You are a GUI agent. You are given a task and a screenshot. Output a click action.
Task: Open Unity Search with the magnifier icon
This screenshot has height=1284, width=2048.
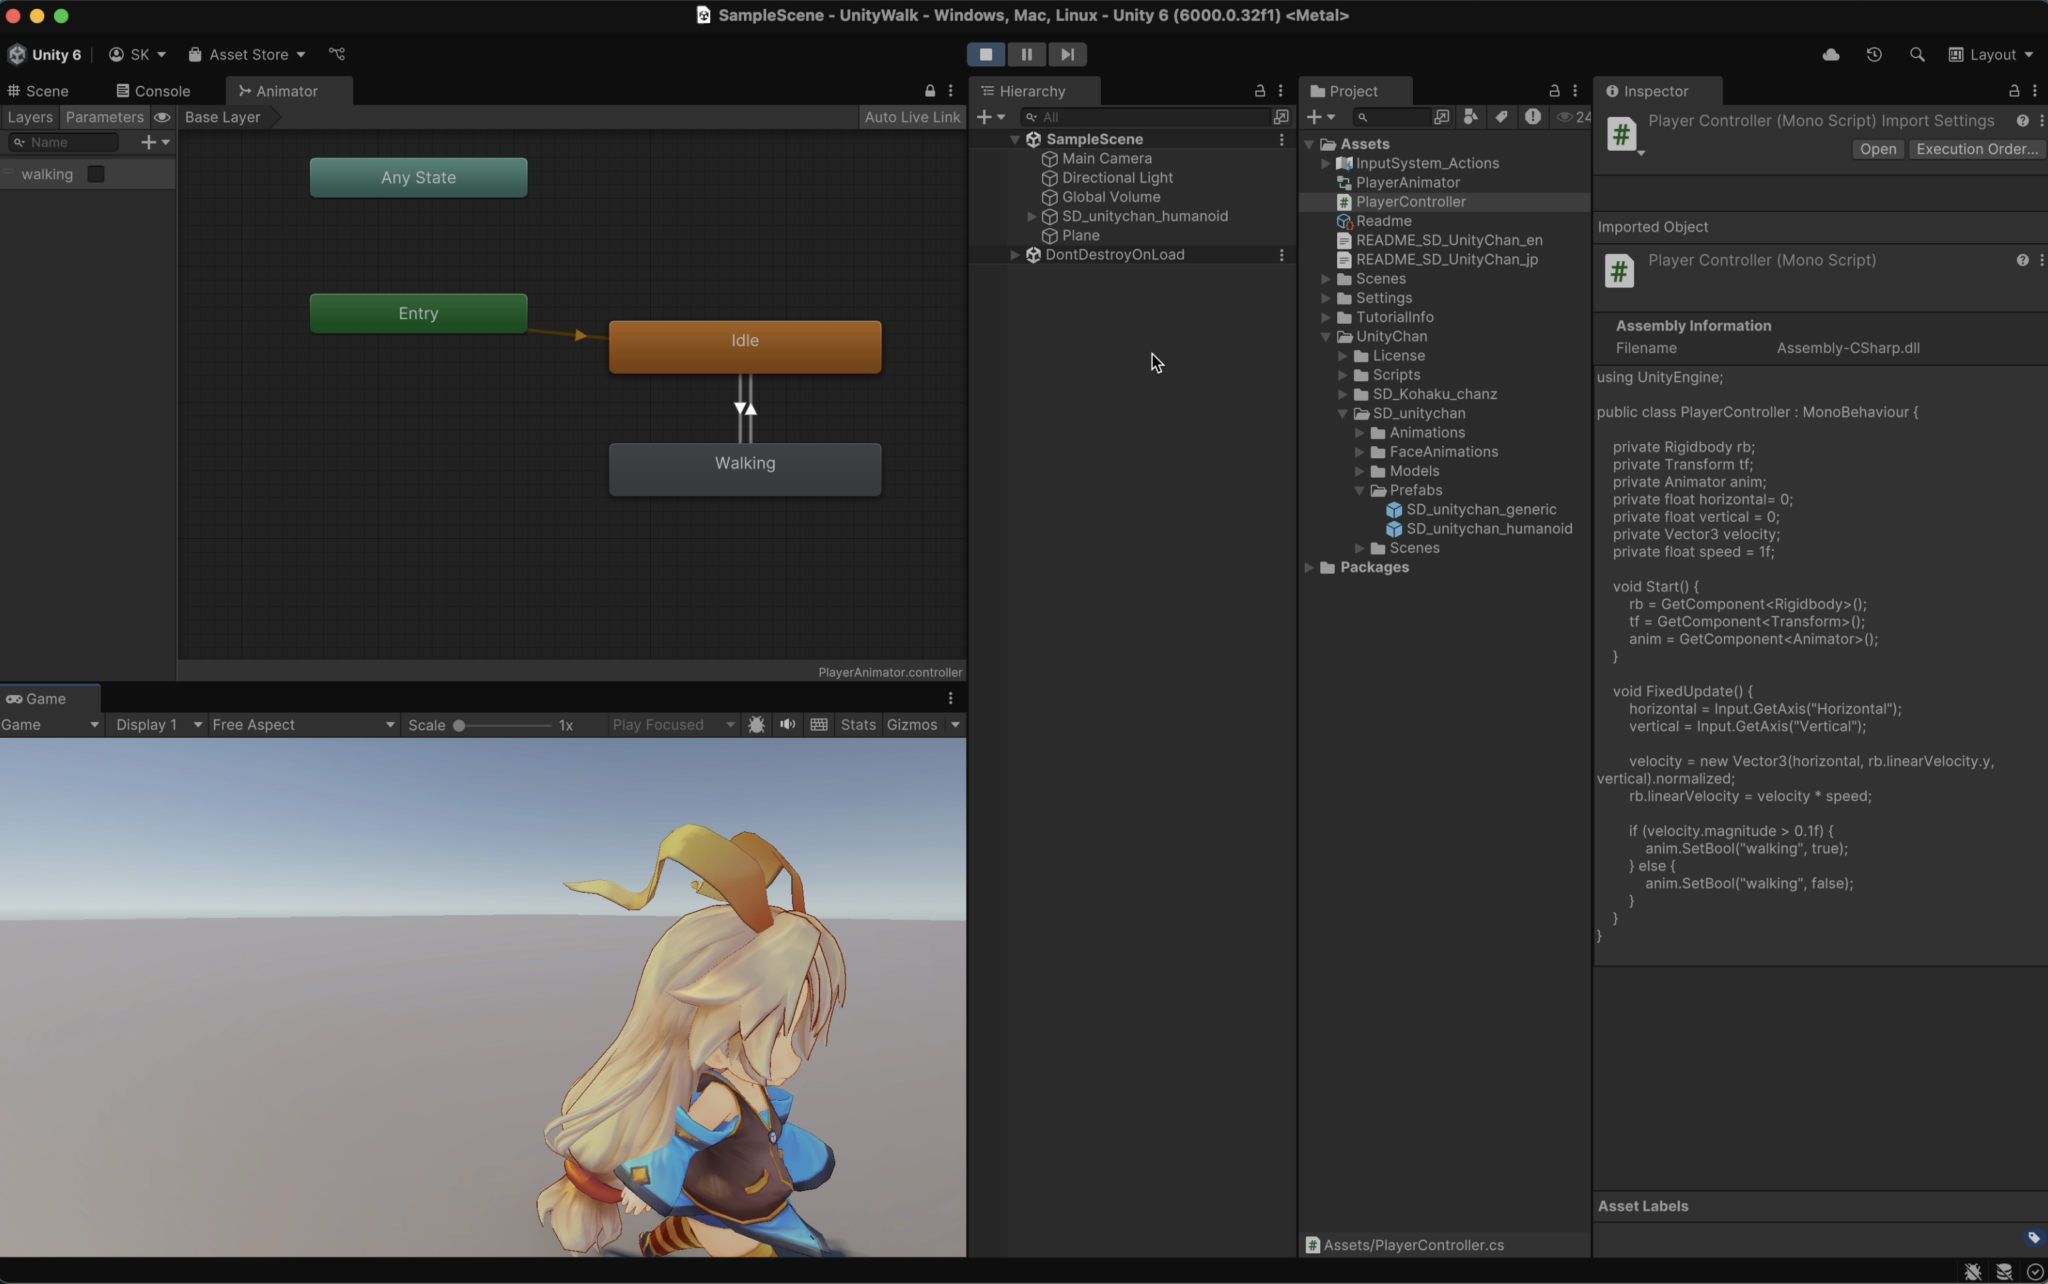click(x=1917, y=55)
